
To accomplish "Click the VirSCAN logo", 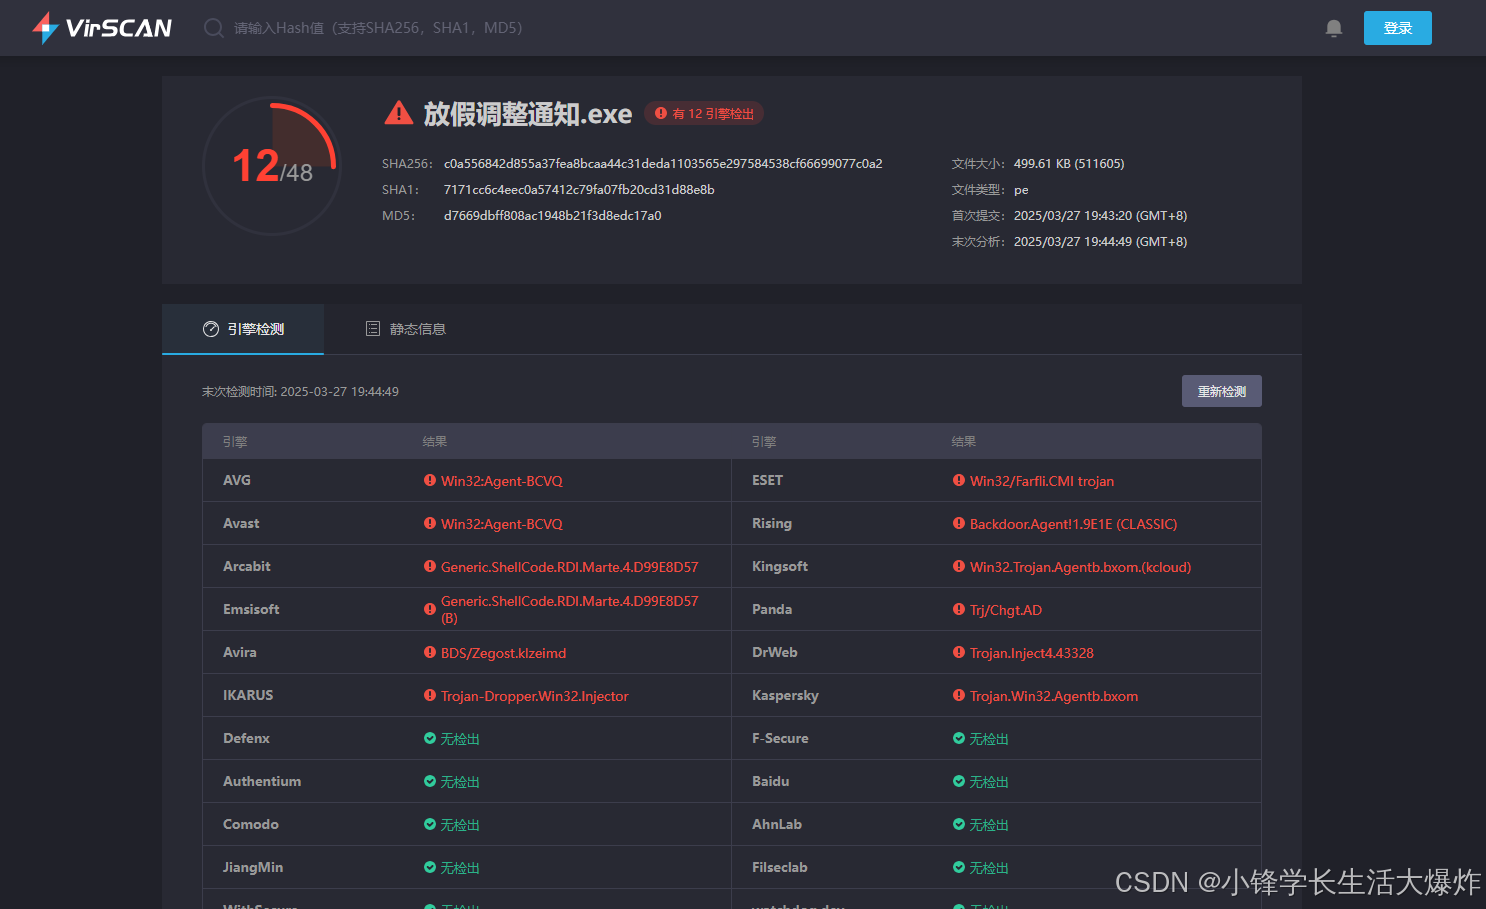I will click(101, 27).
